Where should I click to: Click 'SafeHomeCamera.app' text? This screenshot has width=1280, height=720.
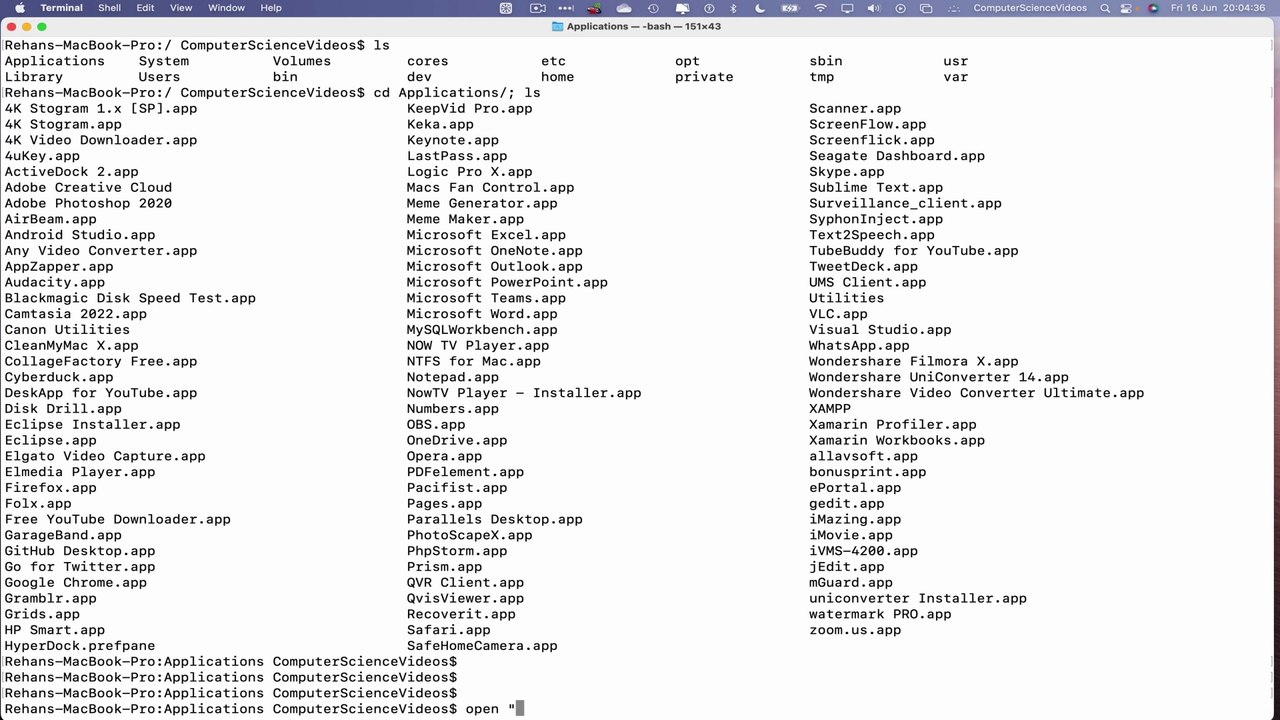click(482, 646)
